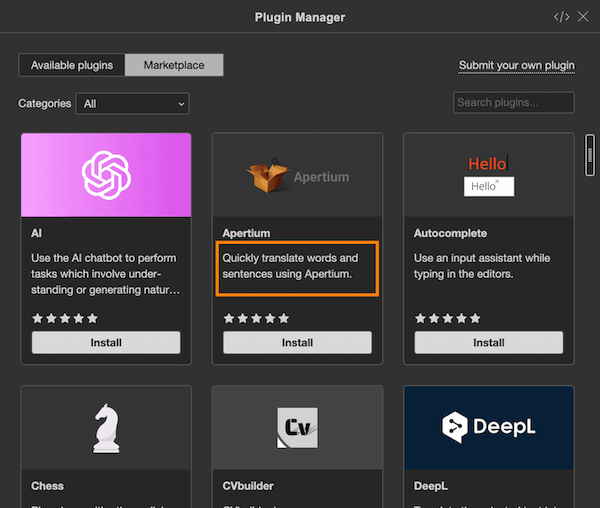600x508 pixels.
Task: Click the AI plugin star rating
Action: [65, 318]
